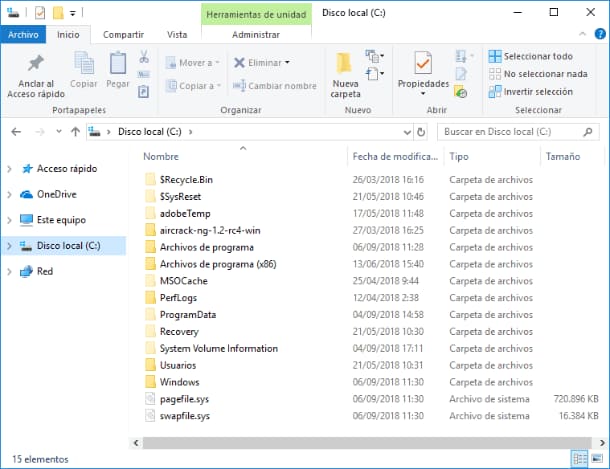
Task: Click the Edit icon in Abrir group
Action: pos(461,74)
